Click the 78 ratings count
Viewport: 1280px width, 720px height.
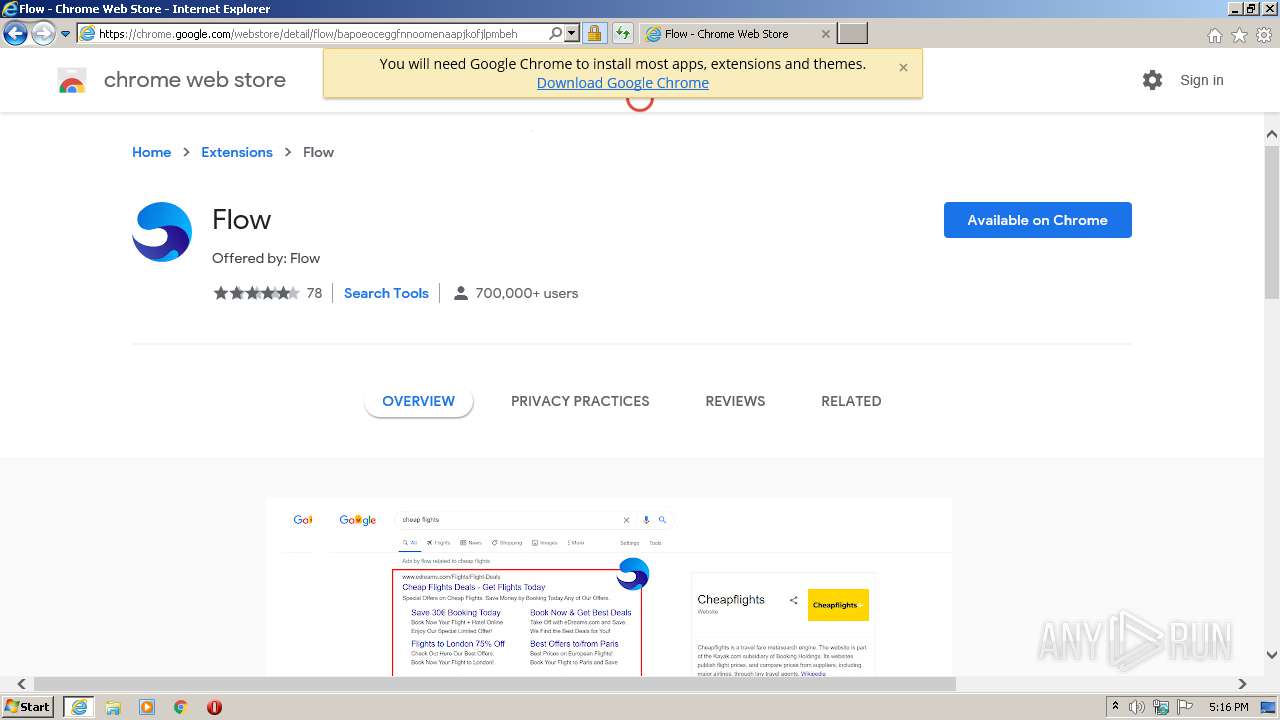(x=314, y=293)
